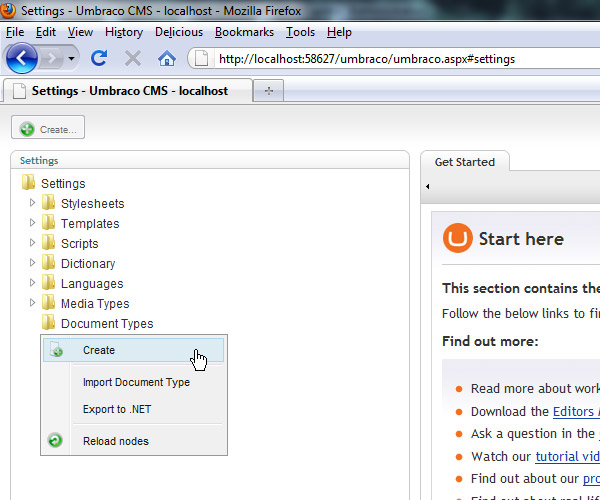
Task: Click the Settings panel header label
Action: click(x=39, y=161)
